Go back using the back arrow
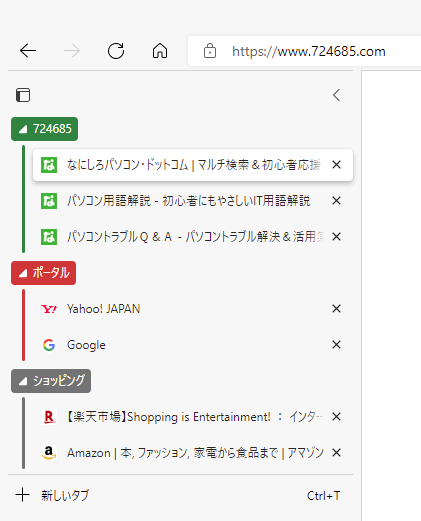 [28, 51]
